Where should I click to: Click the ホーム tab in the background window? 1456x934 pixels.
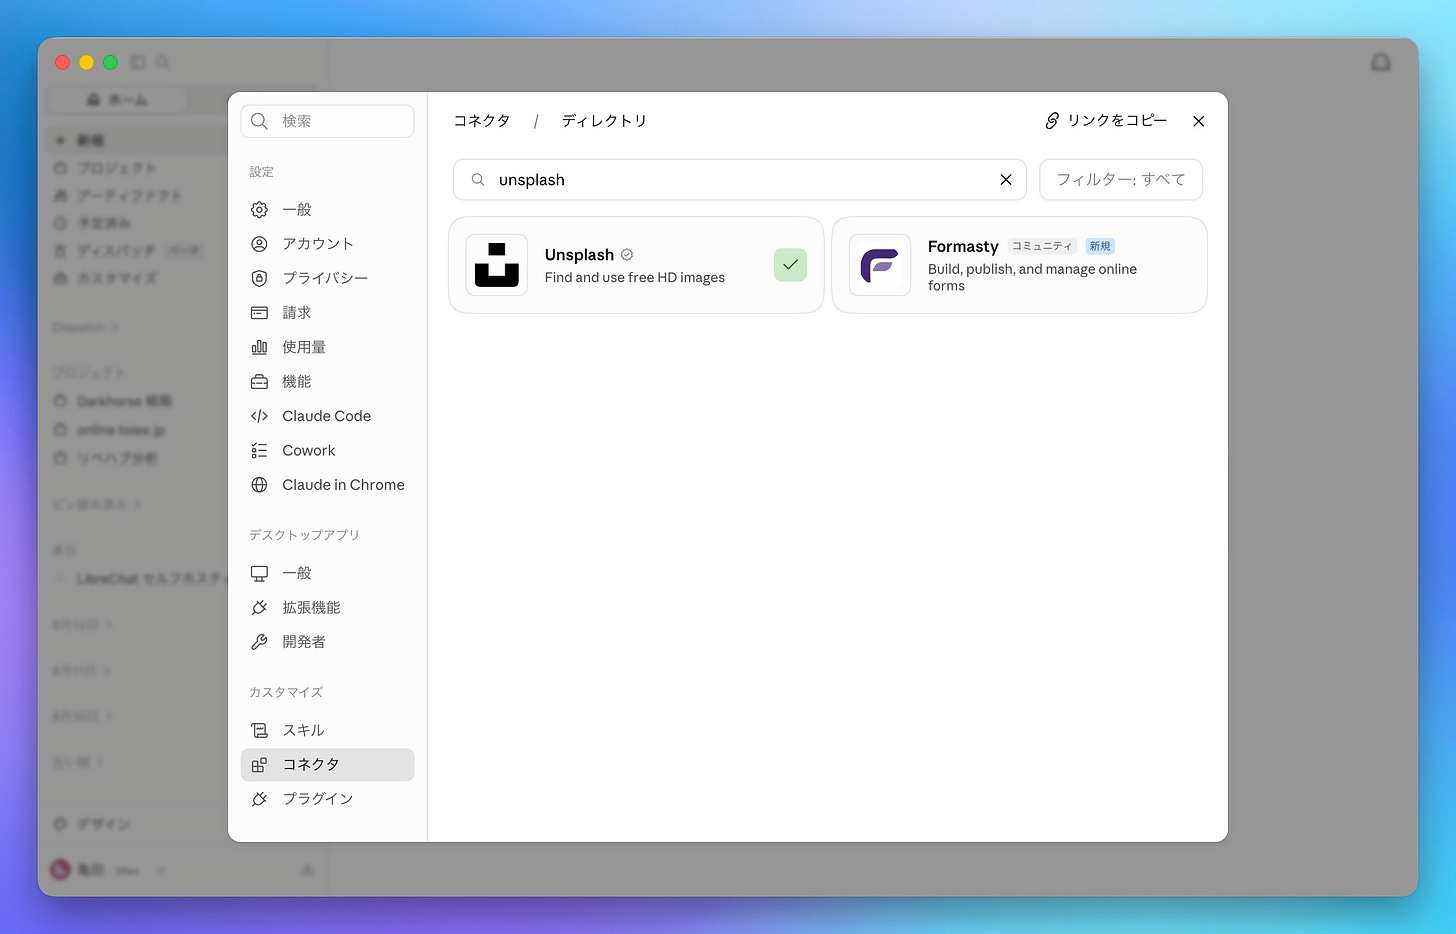118,100
